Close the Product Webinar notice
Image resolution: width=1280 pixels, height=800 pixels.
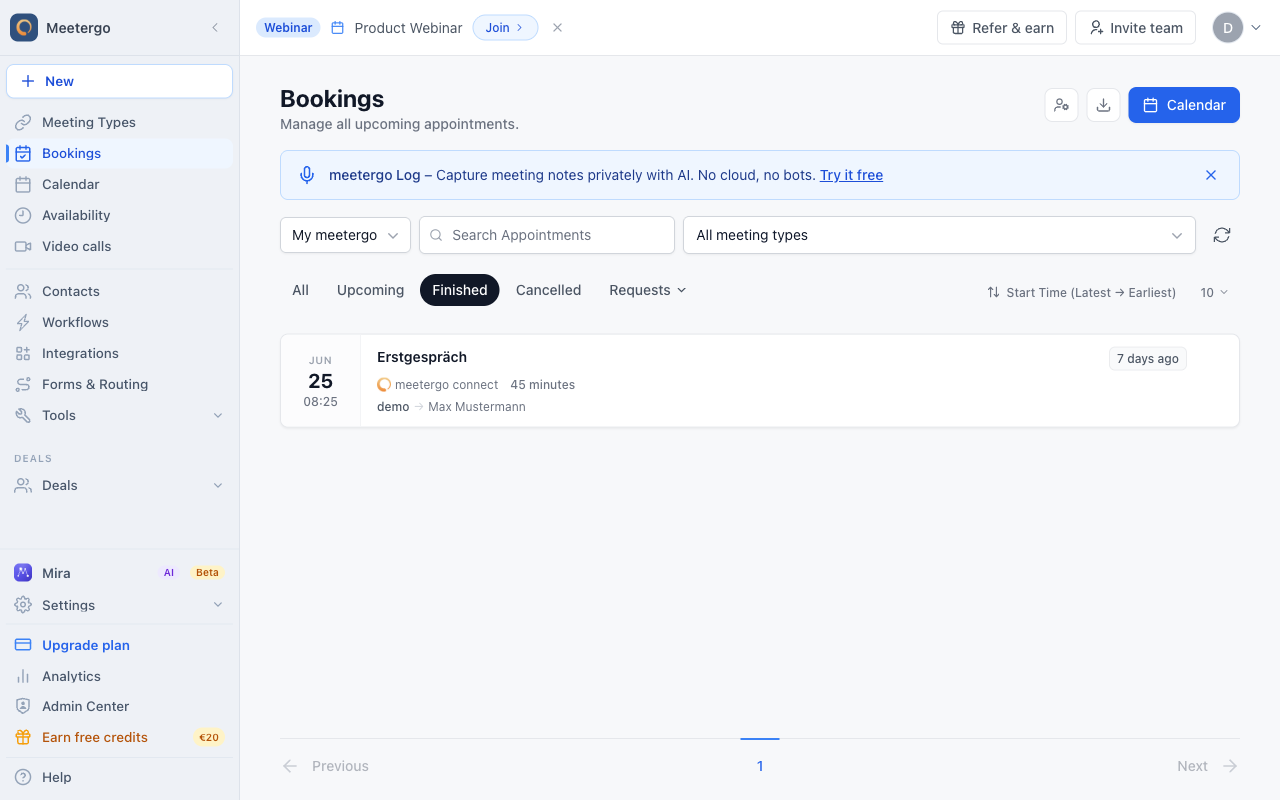pyautogui.click(x=557, y=28)
